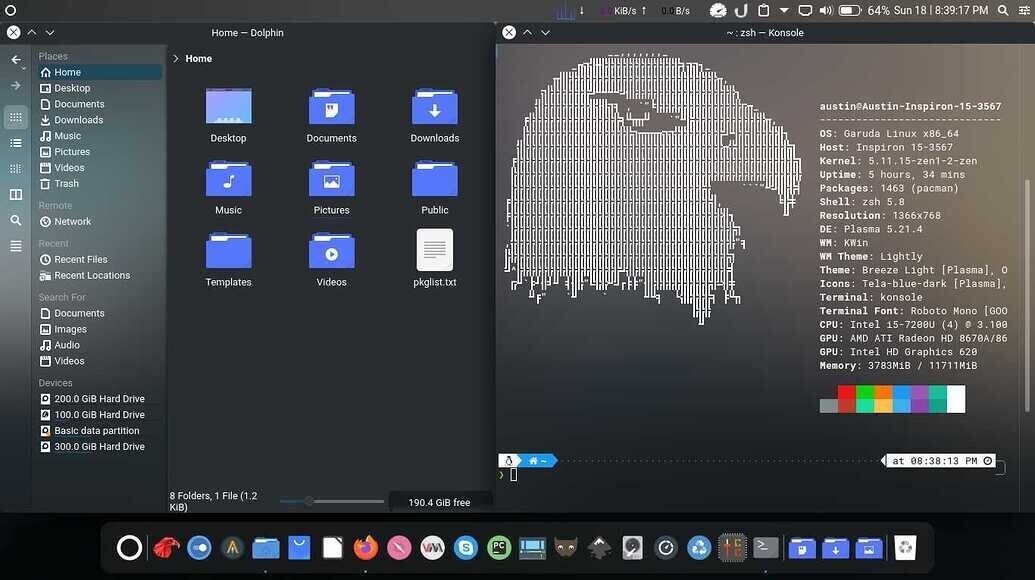Select the pkglist.txt file
Viewport: 1035px width, 580px height.
click(x=434, y=250)
